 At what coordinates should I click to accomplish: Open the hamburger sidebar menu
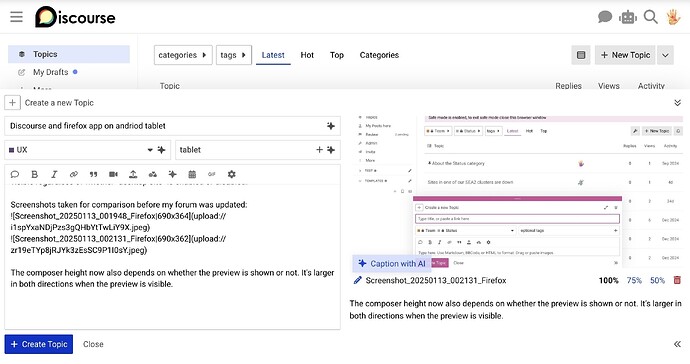click(17, 17)
